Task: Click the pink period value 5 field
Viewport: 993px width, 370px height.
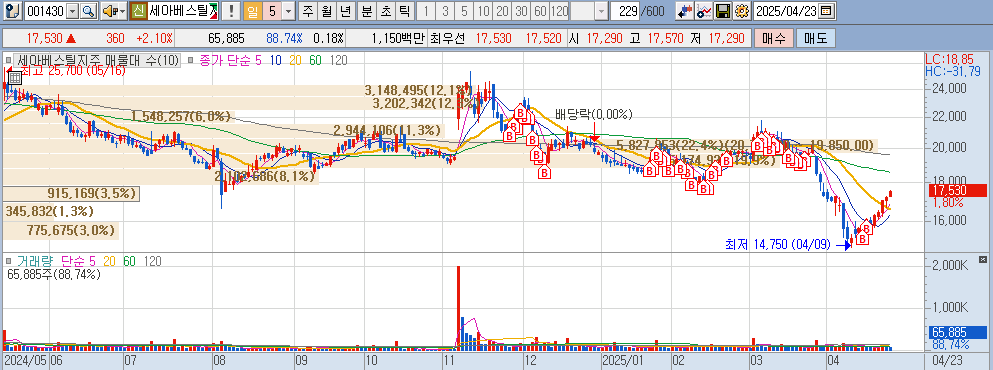Action: pos(271,11)
